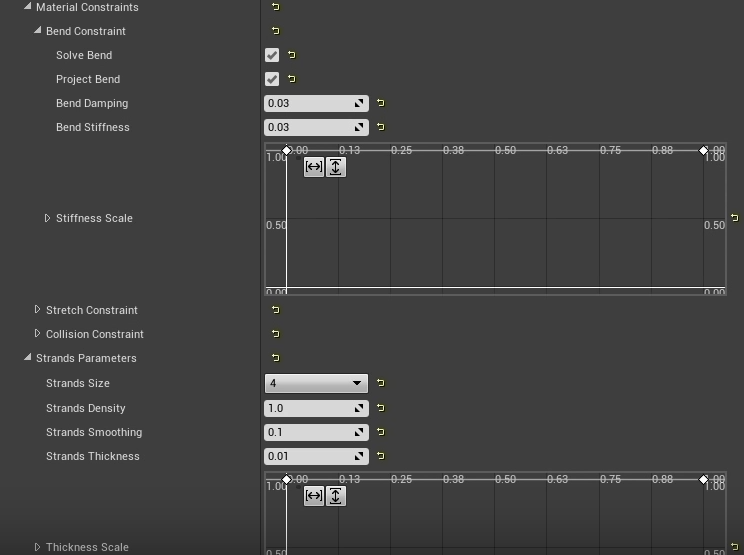Reset Strands Density to default
Image resolution: width=744 pixels, height=555 pixels.
coord(381,408)
